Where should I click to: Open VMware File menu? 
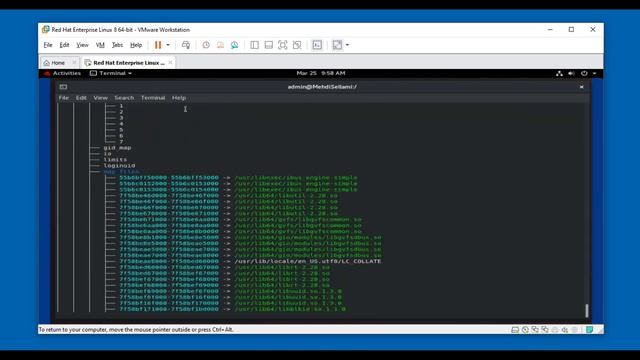point(48,45)
